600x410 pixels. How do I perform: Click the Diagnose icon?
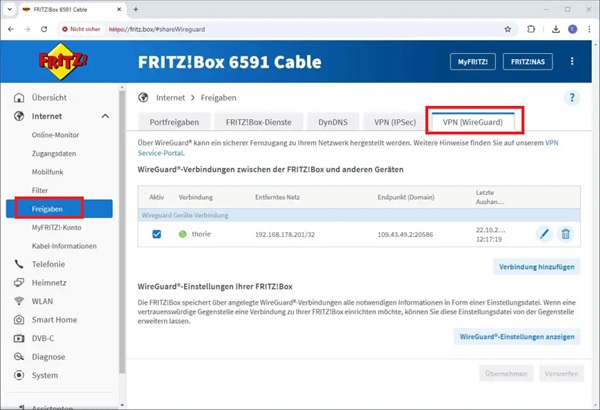pyautogui.click(x=19, y=356)
